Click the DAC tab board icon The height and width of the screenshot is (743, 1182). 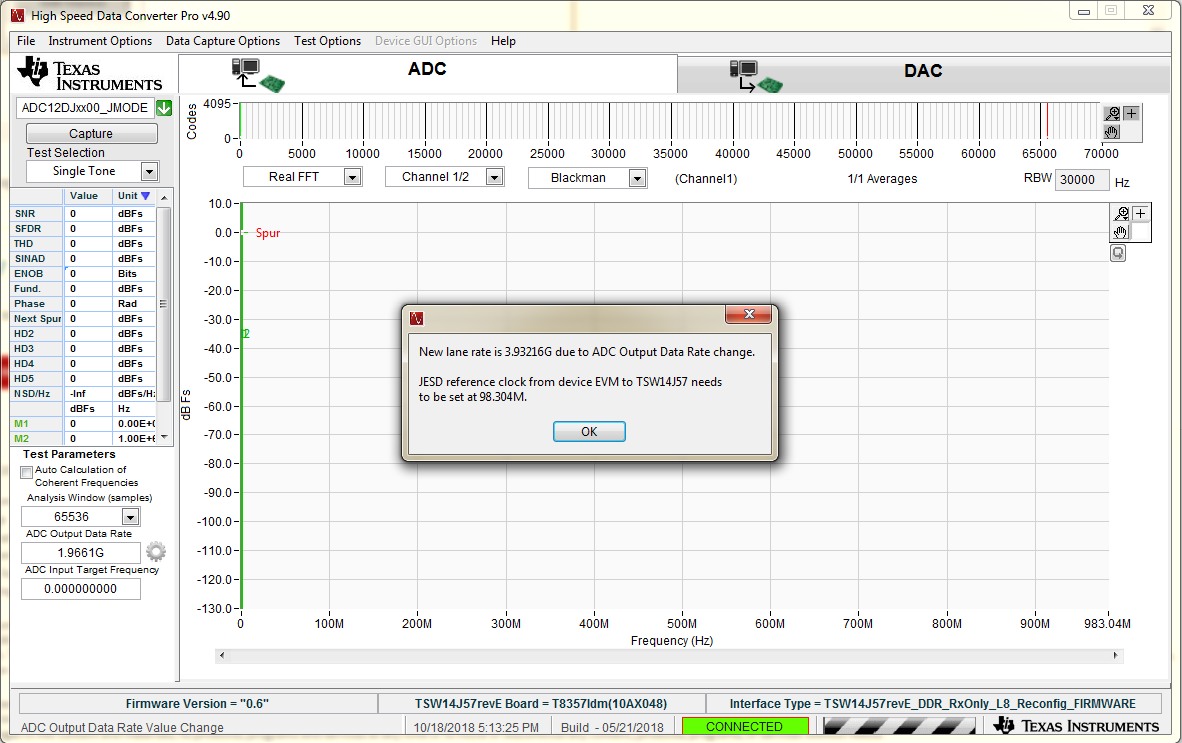point(756,77)
